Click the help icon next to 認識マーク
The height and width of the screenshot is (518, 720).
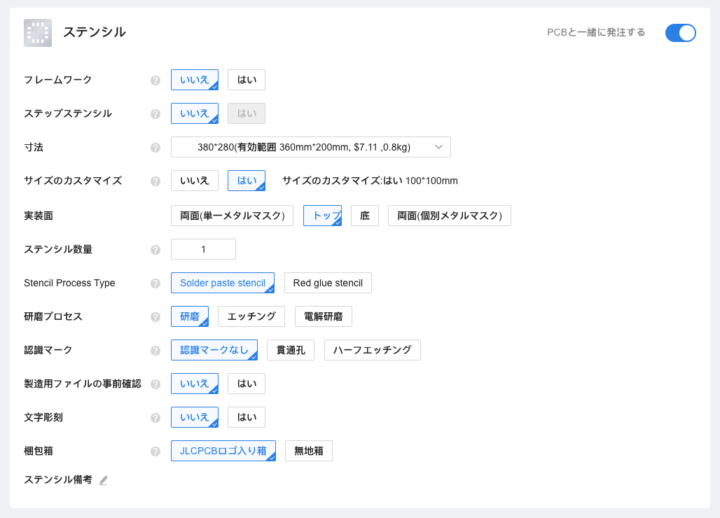(x=155, y=350)
